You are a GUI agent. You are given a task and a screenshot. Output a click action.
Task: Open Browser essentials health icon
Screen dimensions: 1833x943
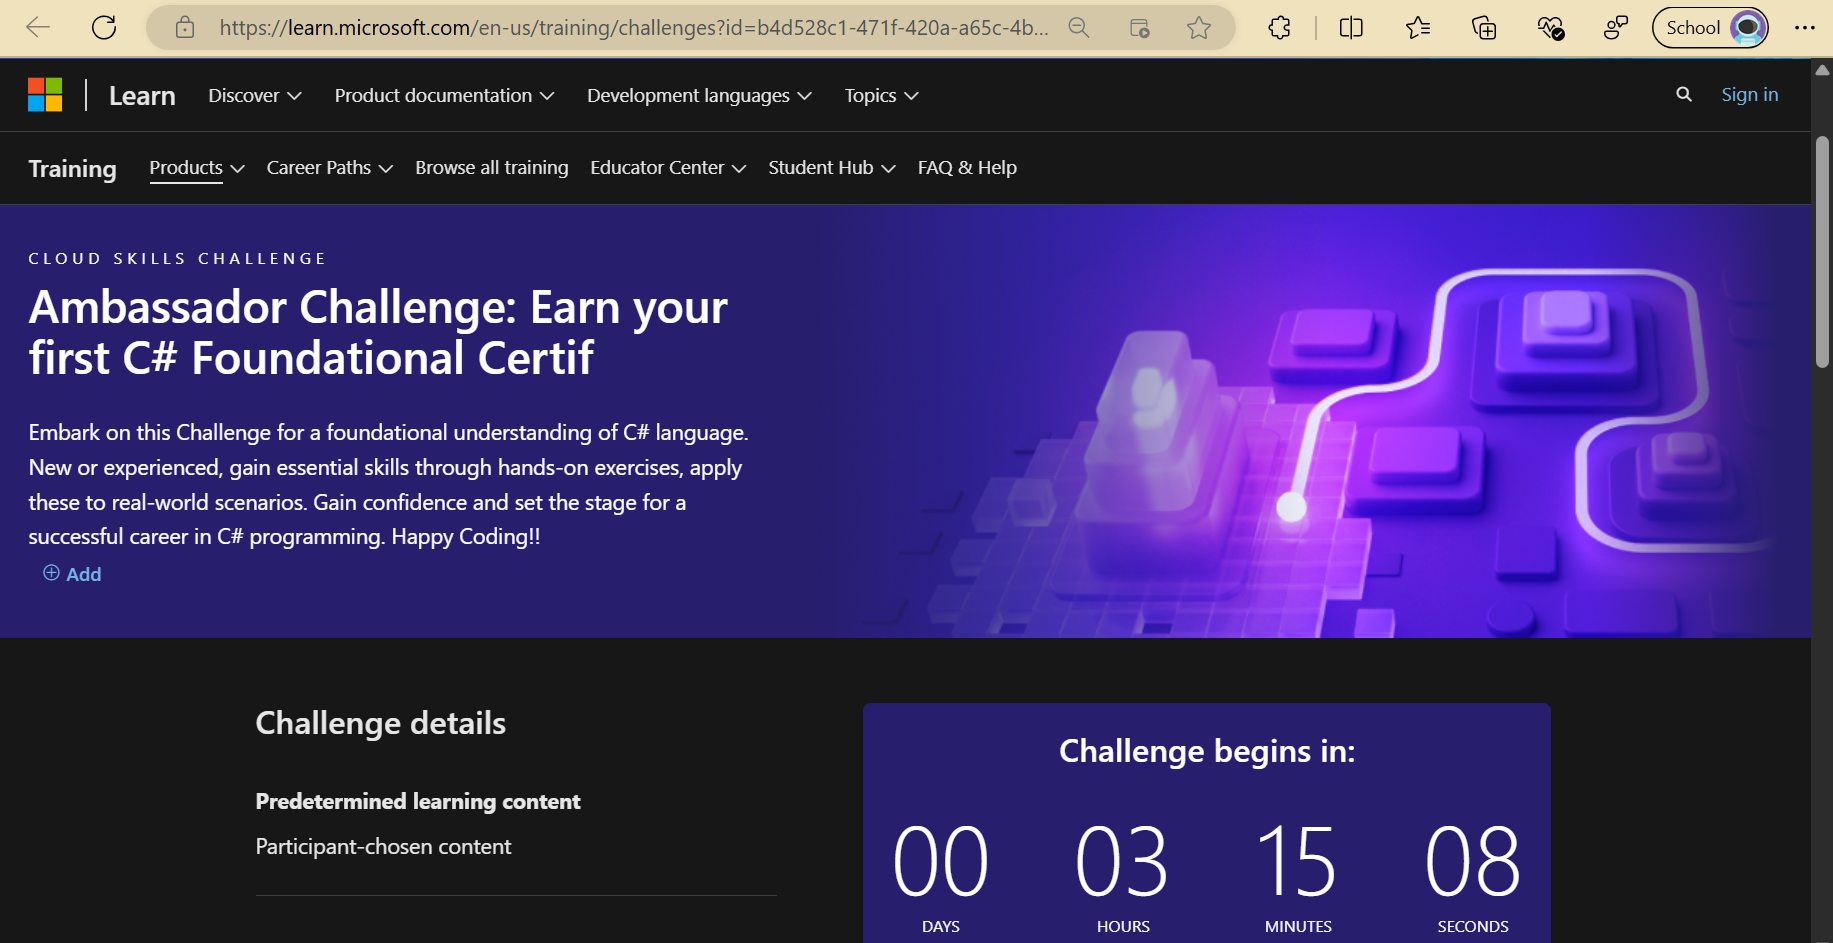click(1550, 27)
